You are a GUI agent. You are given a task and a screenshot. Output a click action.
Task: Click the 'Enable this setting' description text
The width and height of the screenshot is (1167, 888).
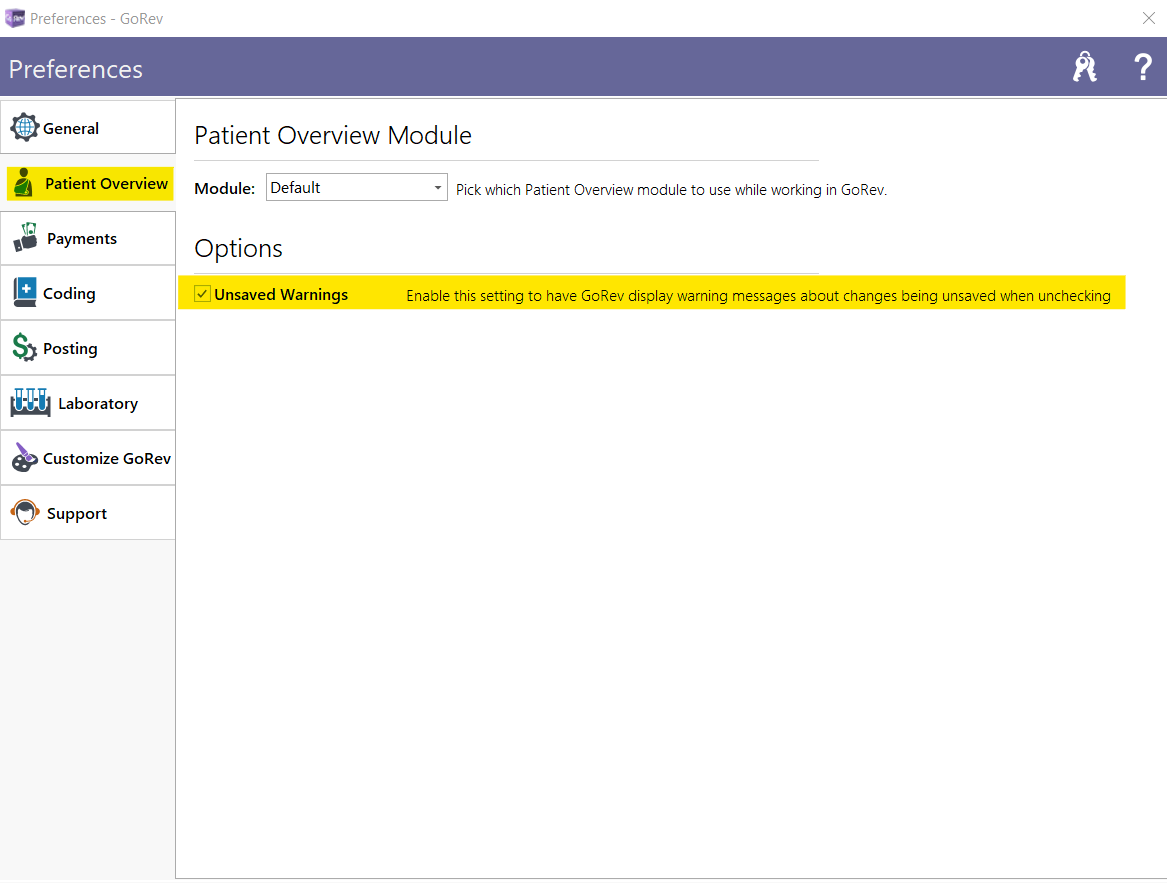(x=758, y=296)
